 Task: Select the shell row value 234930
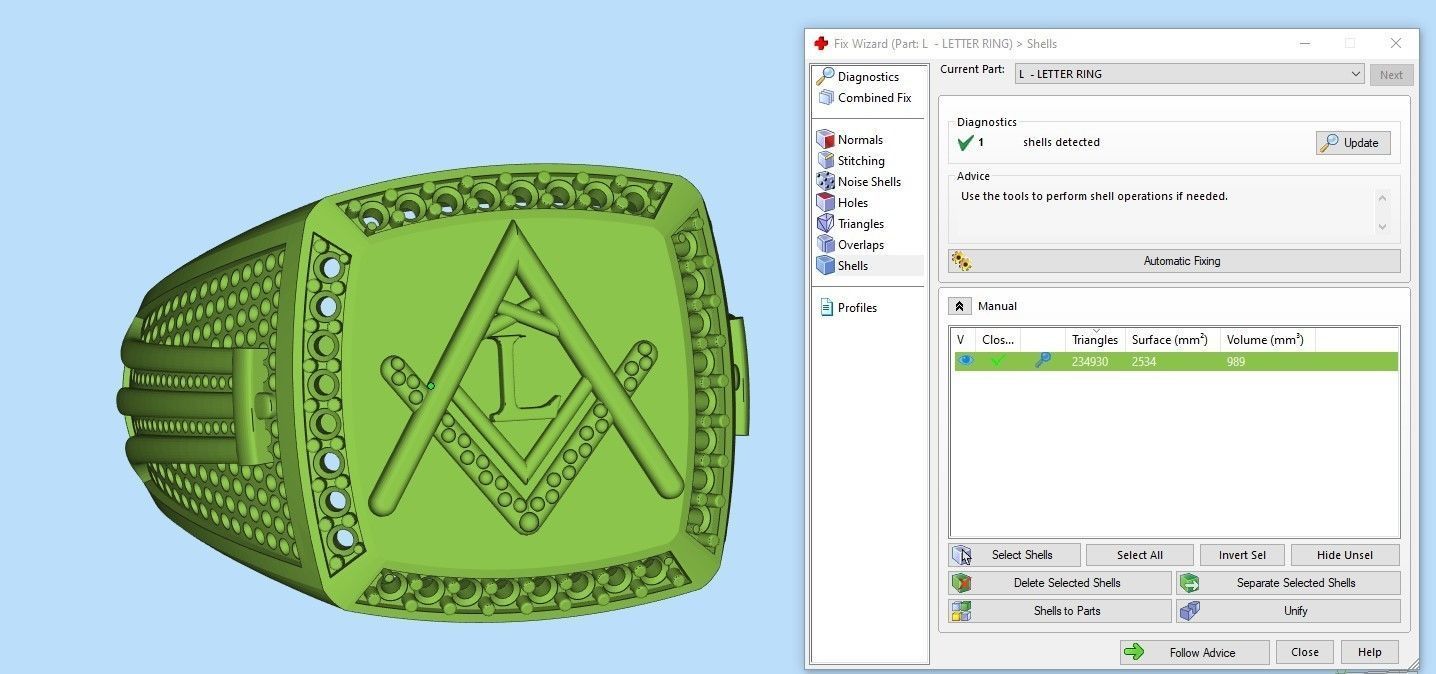(x=1089, y=362)
